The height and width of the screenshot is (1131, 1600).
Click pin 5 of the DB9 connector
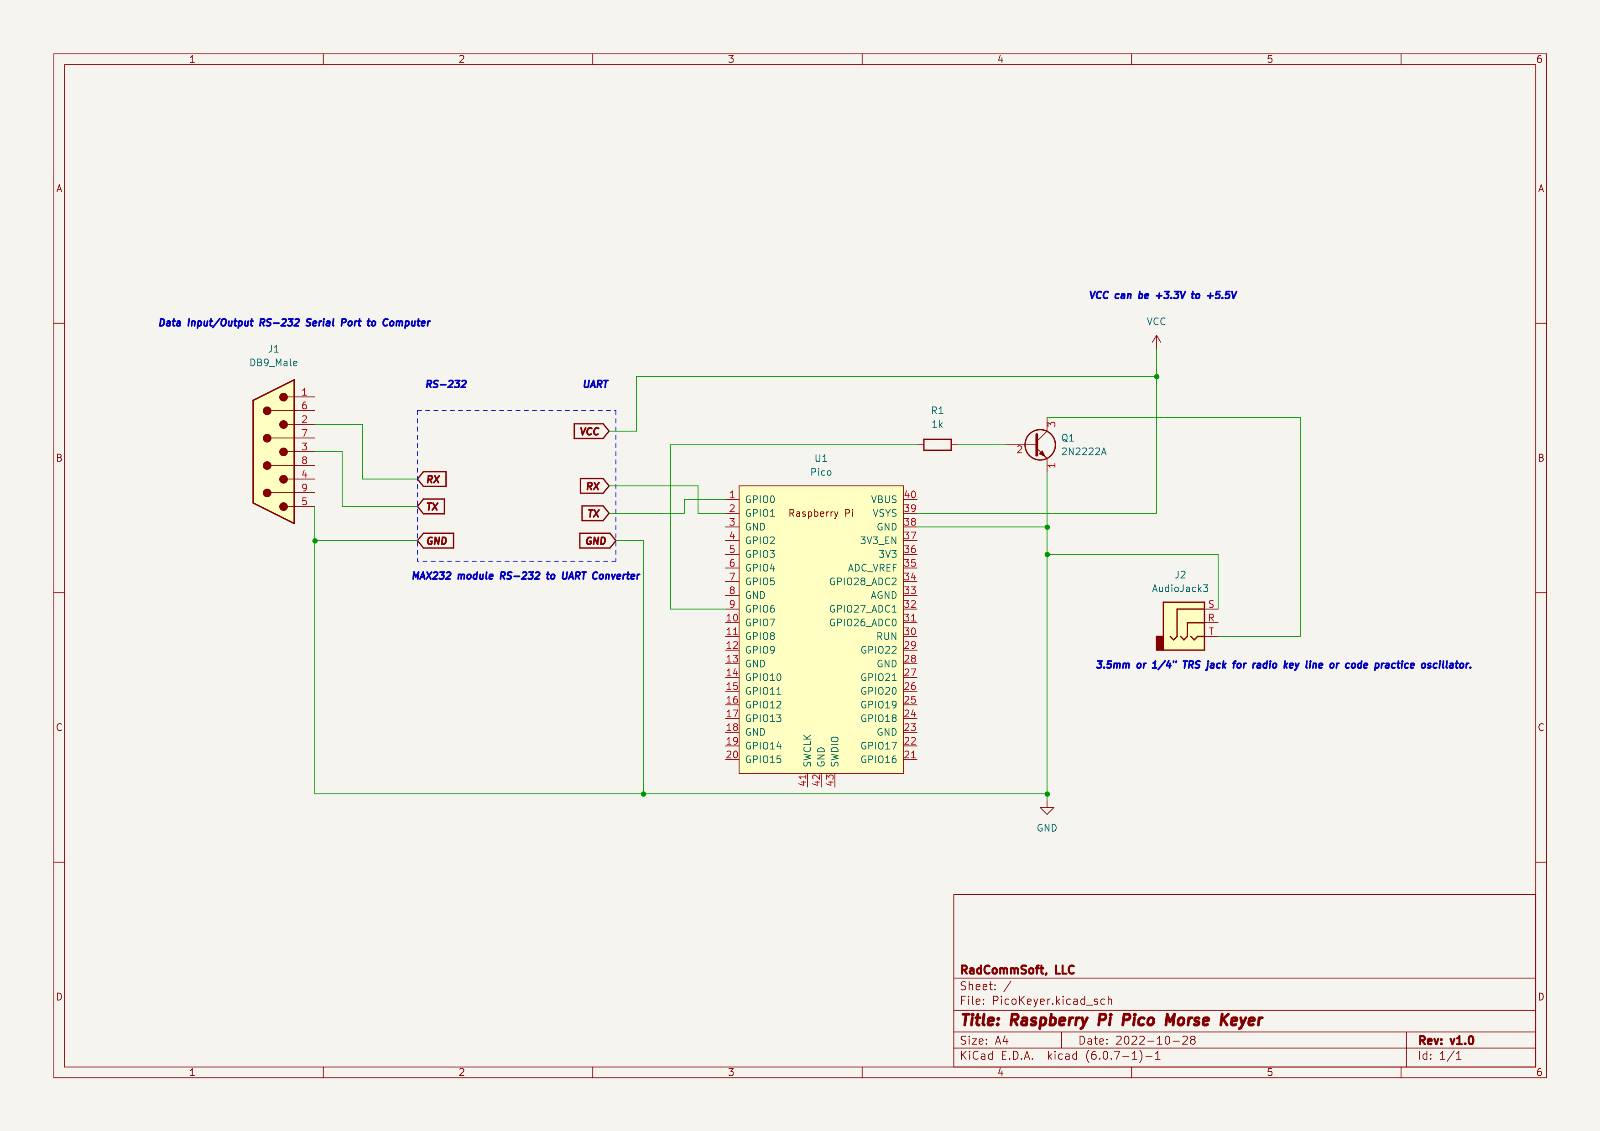tap(304, 503)
